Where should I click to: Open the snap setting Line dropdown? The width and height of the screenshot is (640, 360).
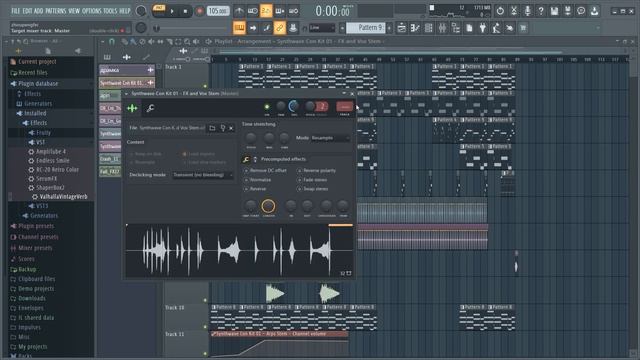pos(322,28)
